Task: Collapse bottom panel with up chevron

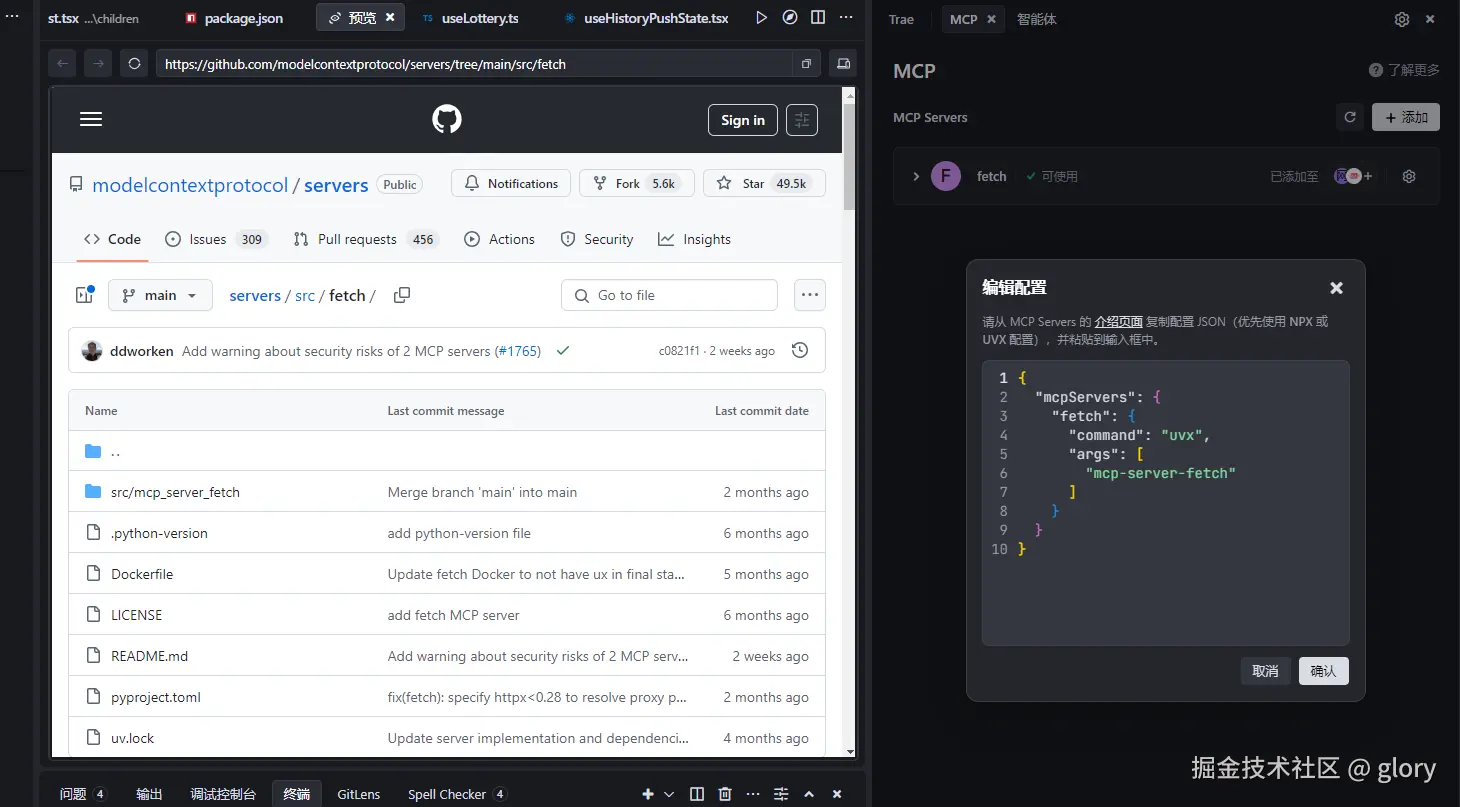Action: point(809,794)
